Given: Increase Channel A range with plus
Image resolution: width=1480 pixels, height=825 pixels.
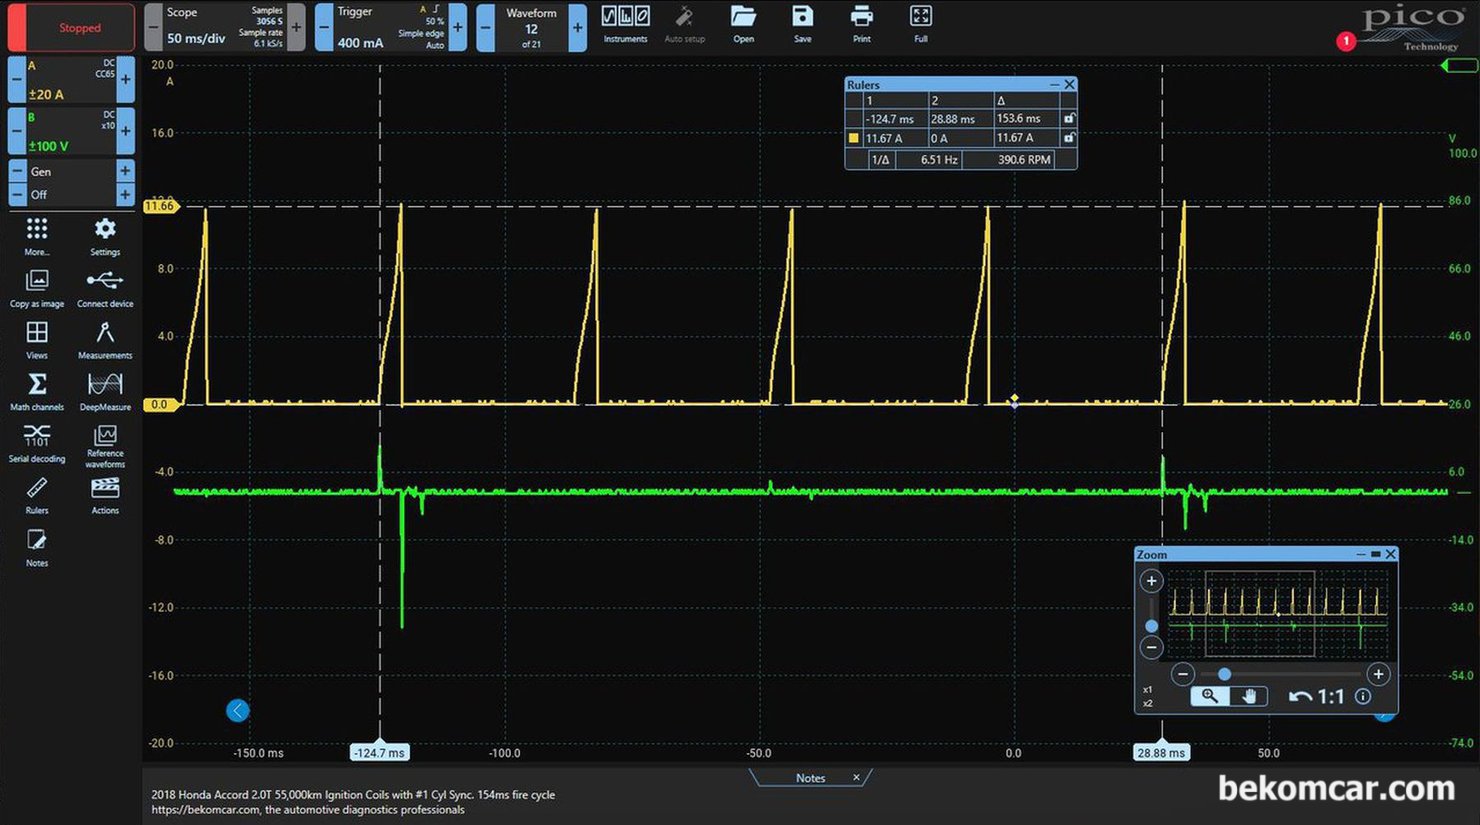Looking at the screenshot, I should click(126, 80).
